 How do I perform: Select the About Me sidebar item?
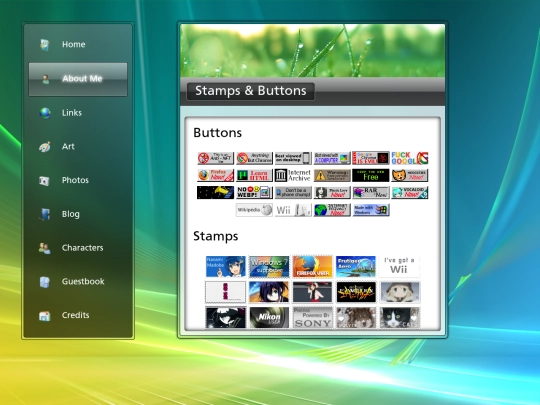coord(78,79)
